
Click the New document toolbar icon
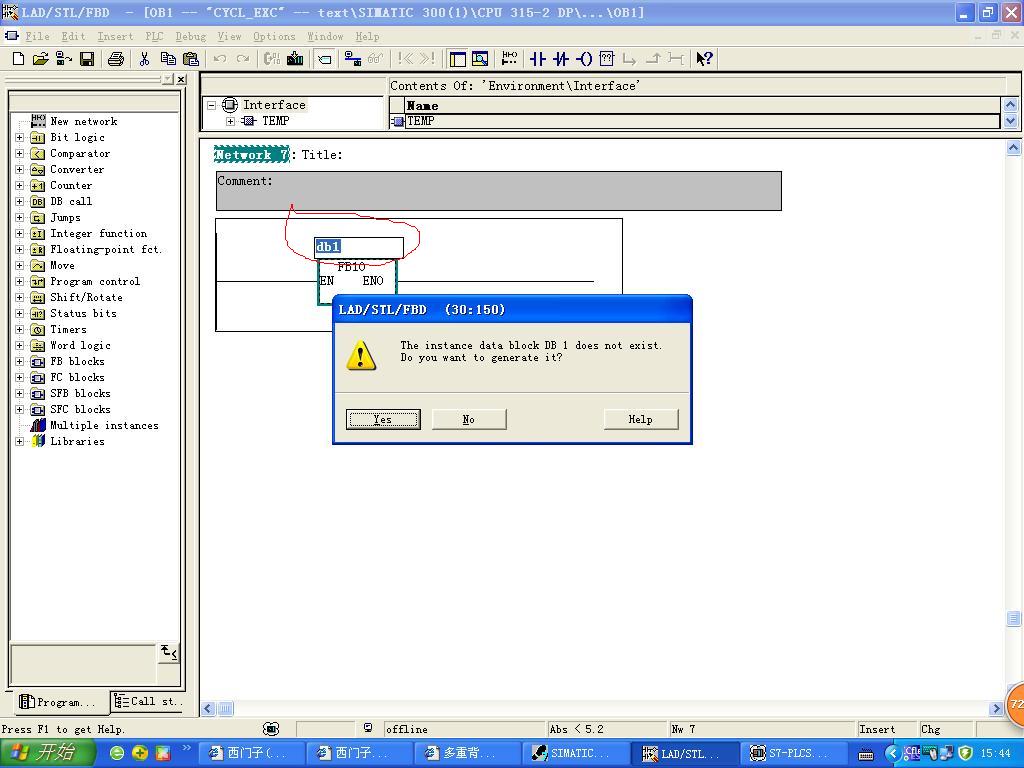tap(18, 59)
